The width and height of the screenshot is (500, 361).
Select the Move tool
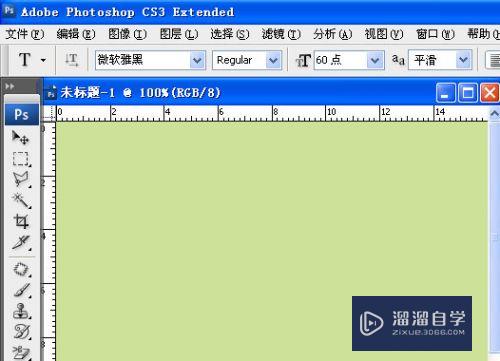(x=21, y=137)
